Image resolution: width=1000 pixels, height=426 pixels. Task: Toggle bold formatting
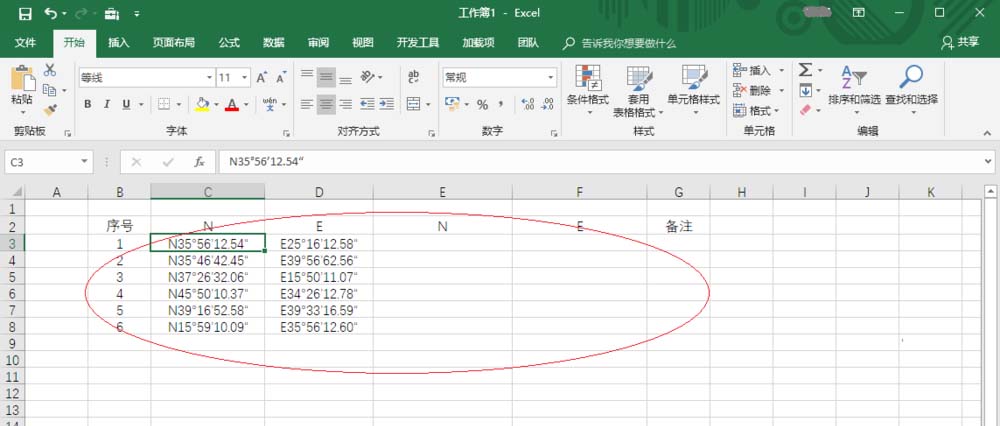[x=87, y=104]
